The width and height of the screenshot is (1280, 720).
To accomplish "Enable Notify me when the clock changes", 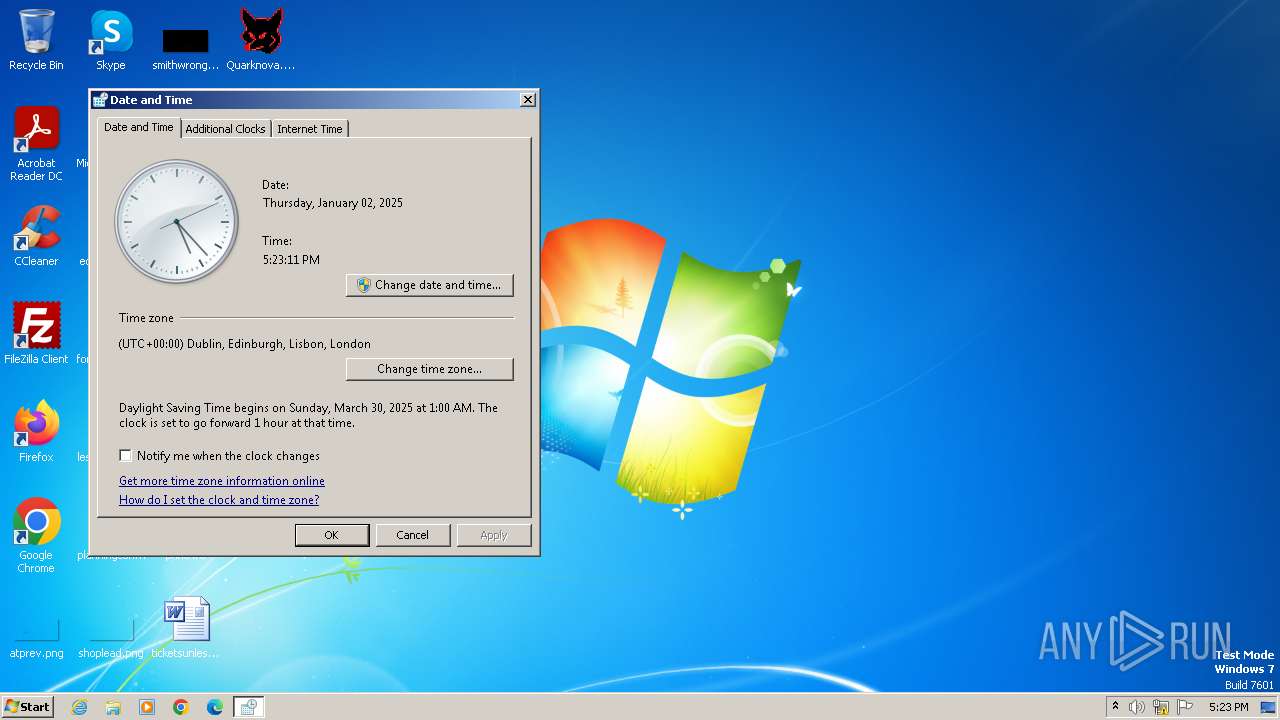I will (125, 456).
